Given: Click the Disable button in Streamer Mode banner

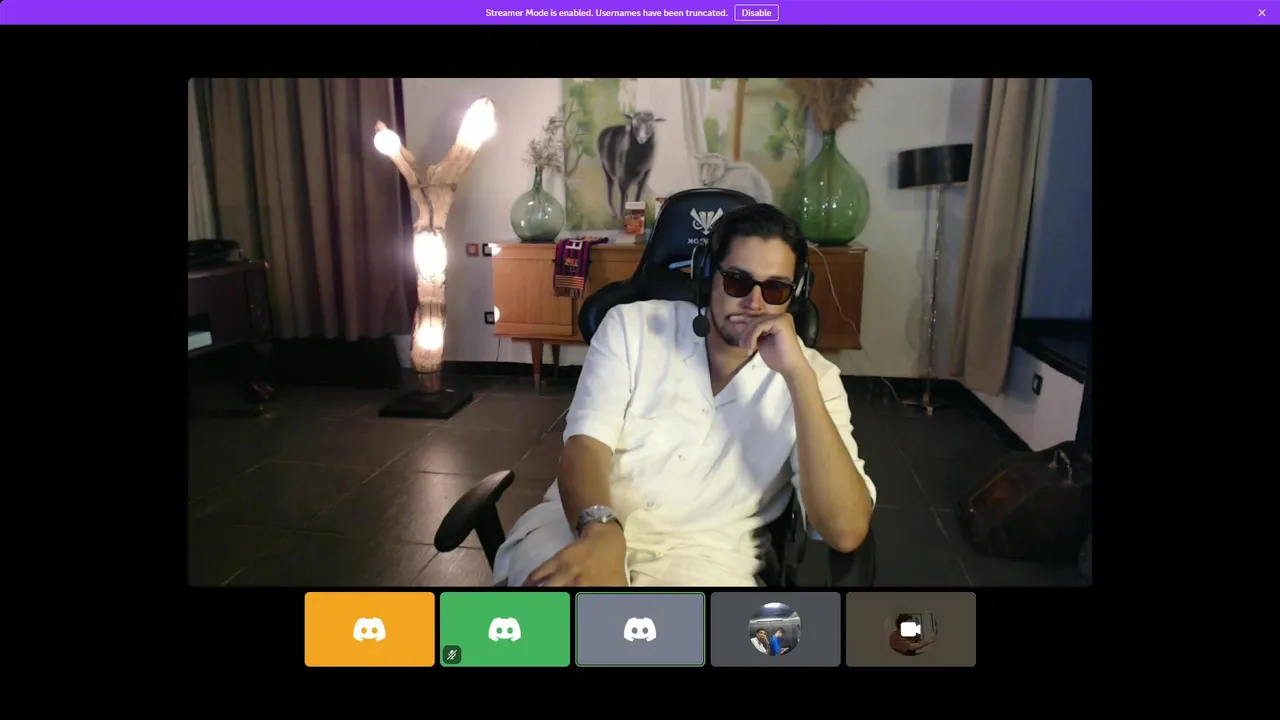Looking at the screenshot, I should point(756,13).
